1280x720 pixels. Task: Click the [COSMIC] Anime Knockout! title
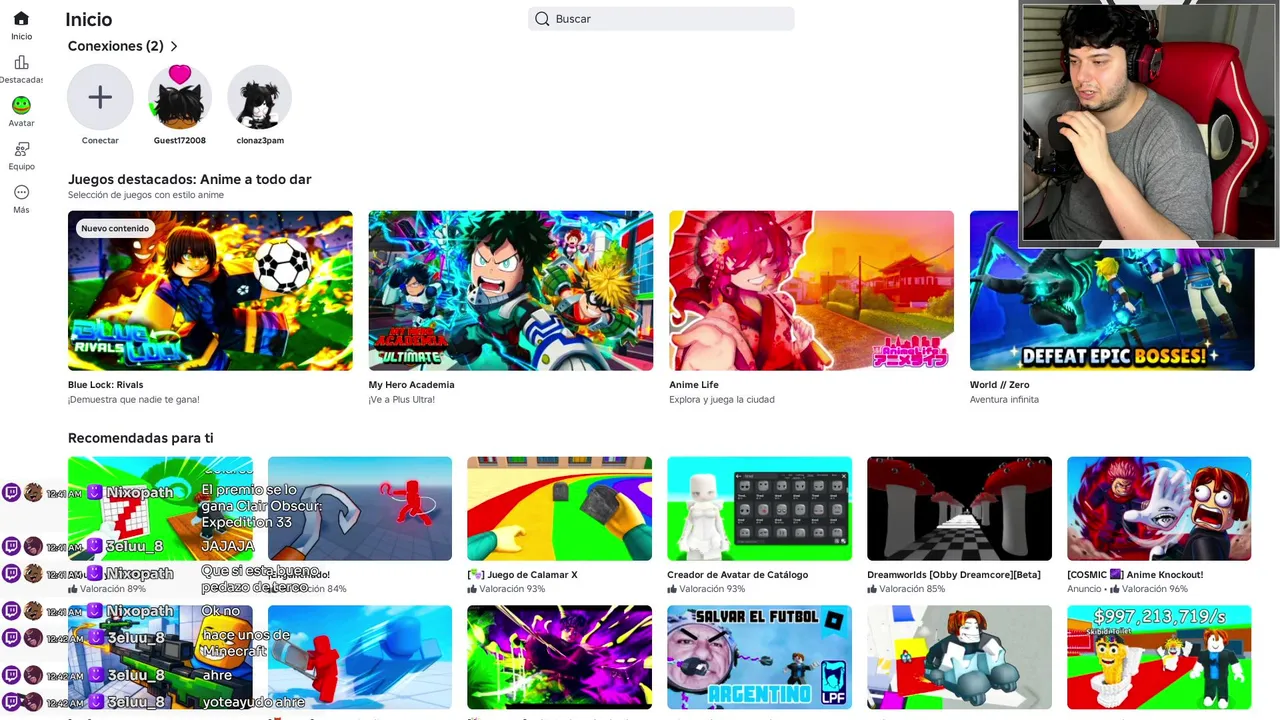coord(1135,575)
